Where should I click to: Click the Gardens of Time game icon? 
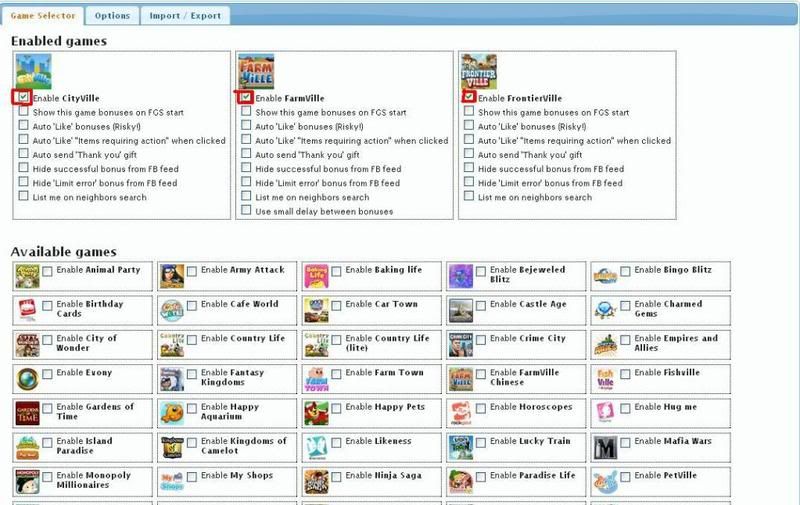click(x=28, y=413)
